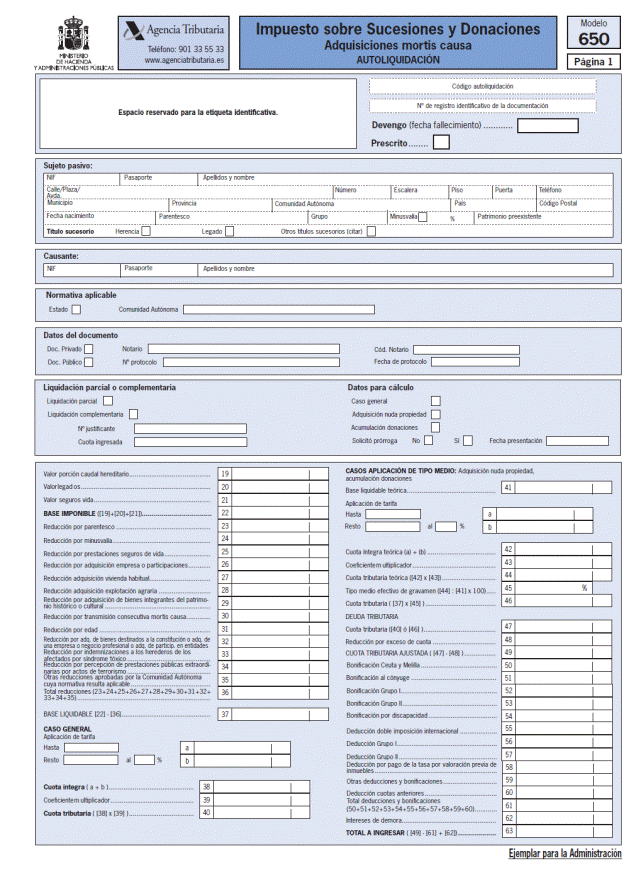The image size is (642, 877).
Task: Select the Doc. Privado checkbox
Action: (88, 349)
